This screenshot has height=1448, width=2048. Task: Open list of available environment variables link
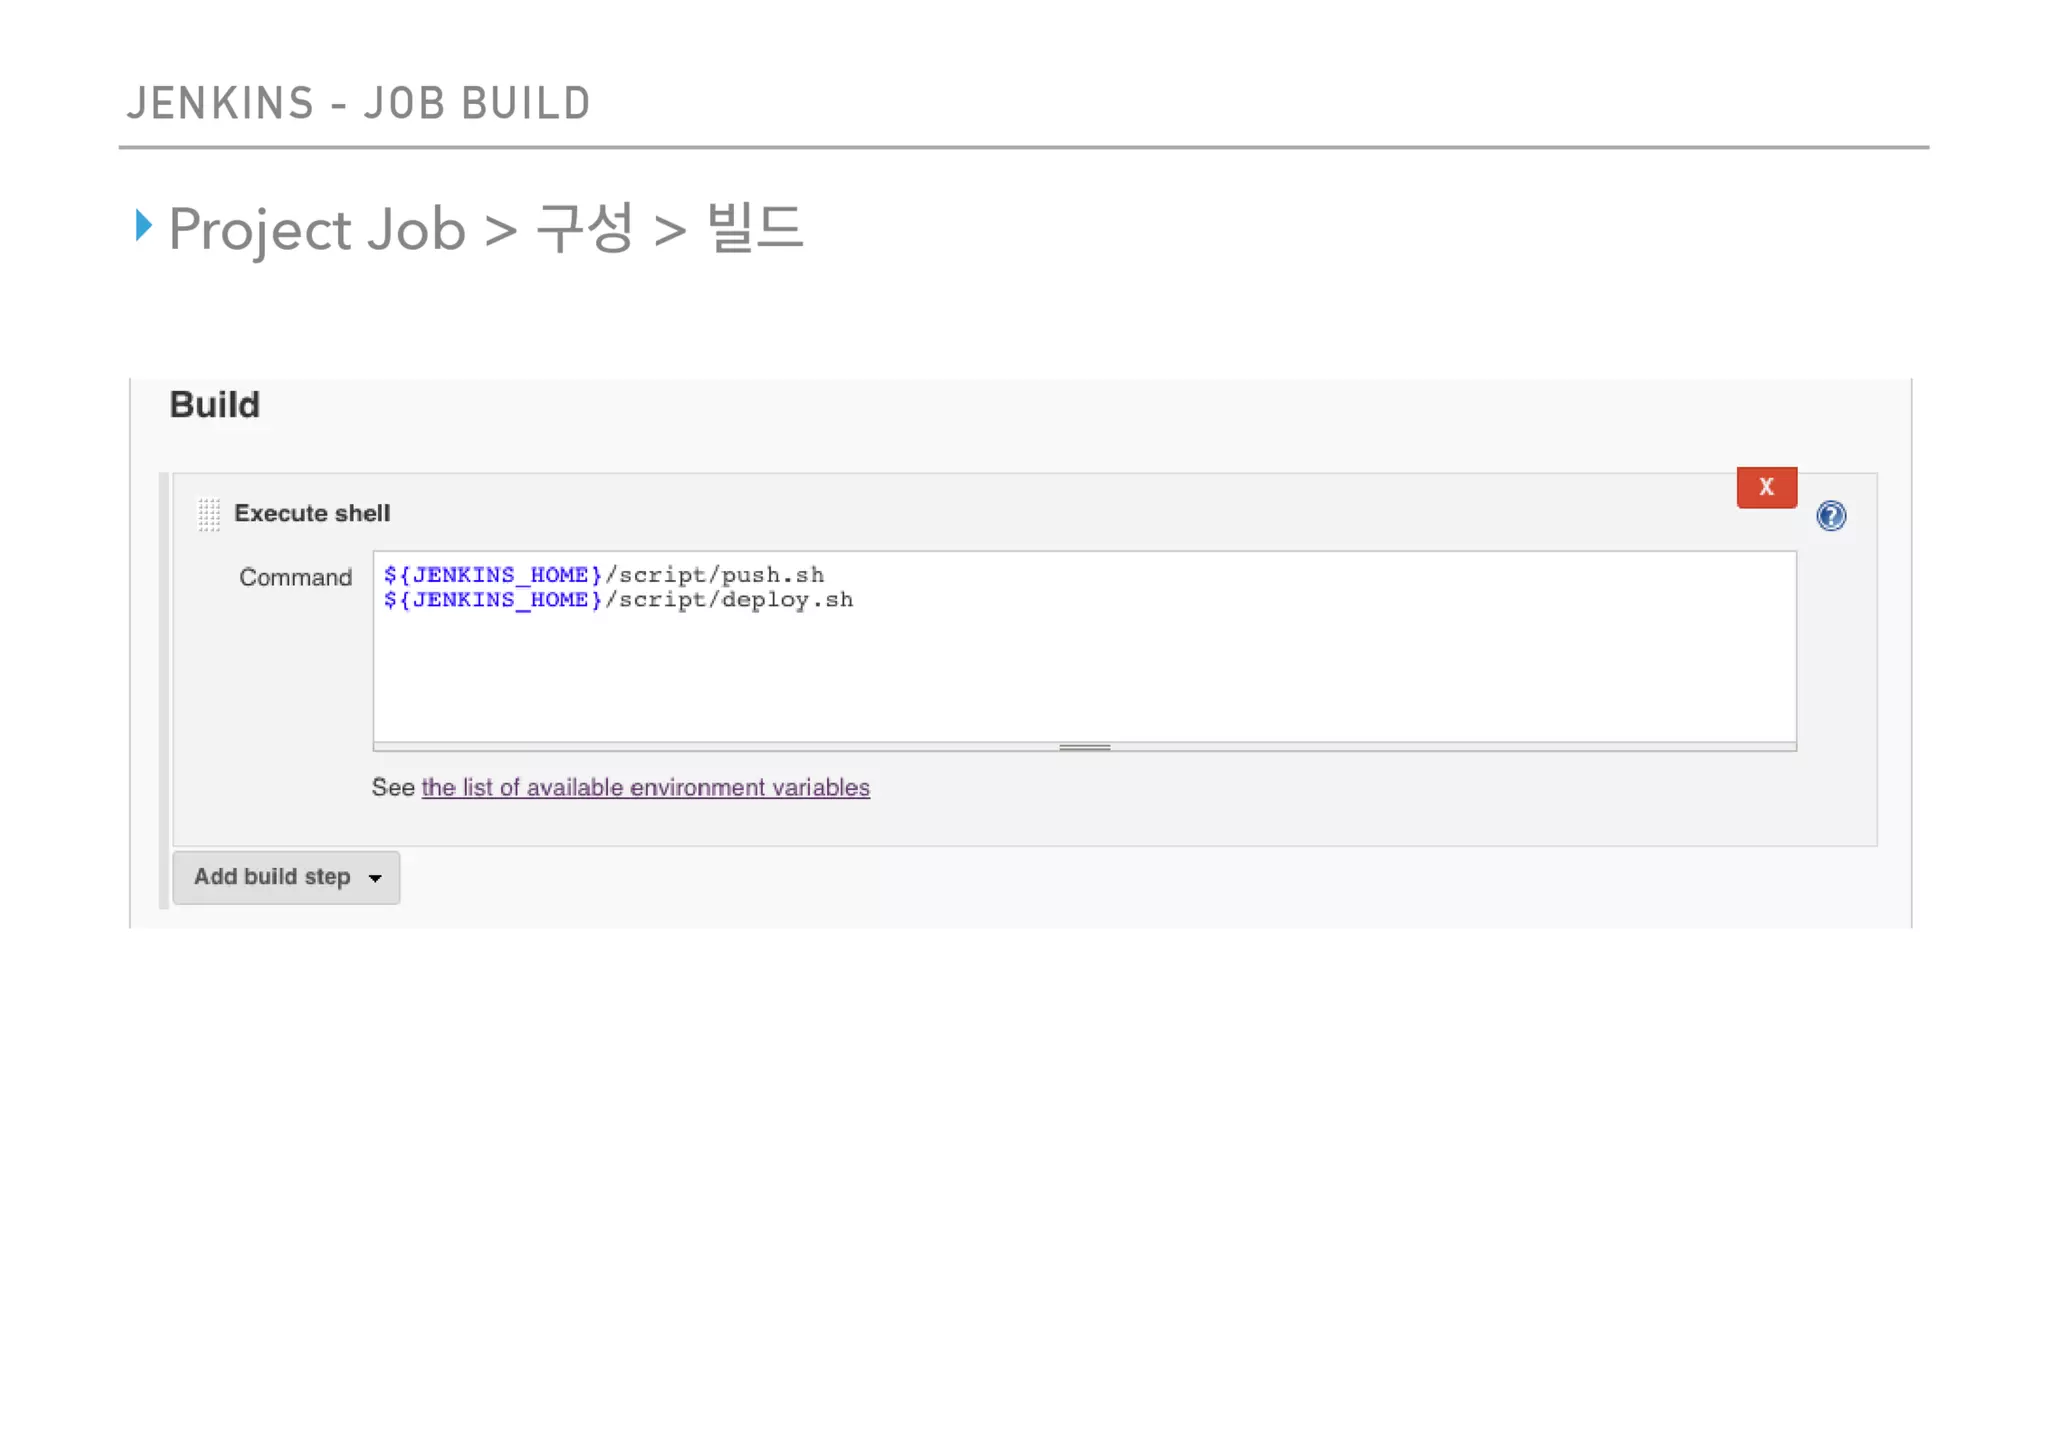[x=645, y=787]
